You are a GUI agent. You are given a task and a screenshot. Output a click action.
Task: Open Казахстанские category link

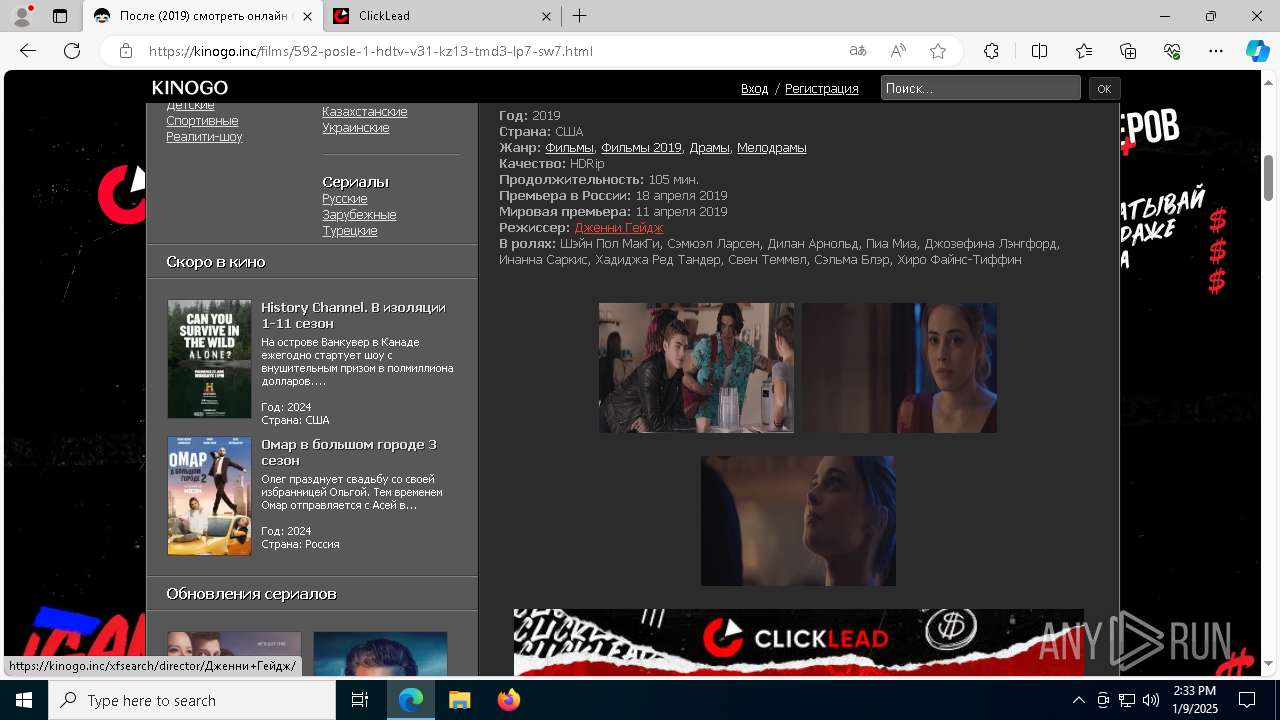[364, 112]
